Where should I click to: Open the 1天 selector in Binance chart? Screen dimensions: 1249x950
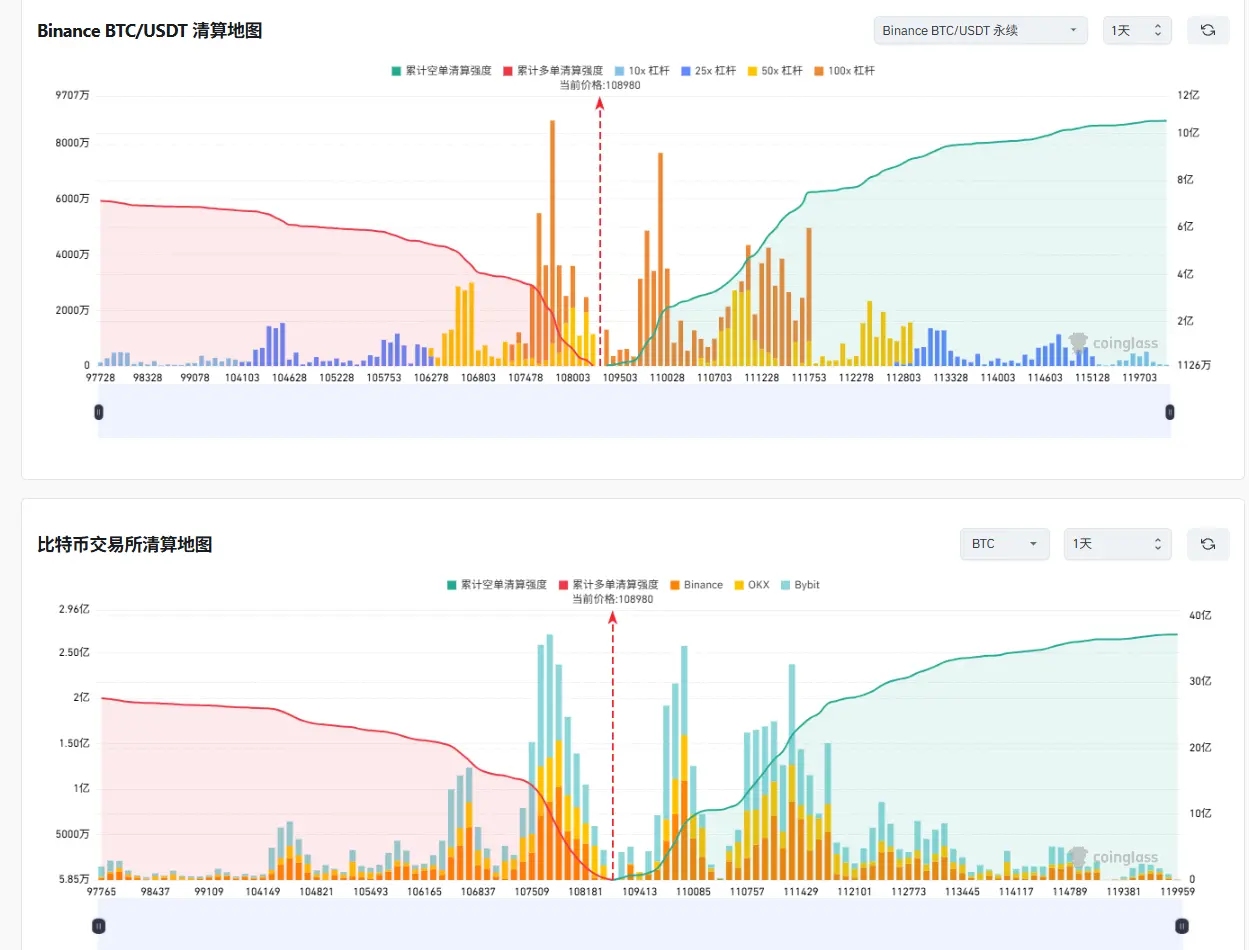(1137, 31)
